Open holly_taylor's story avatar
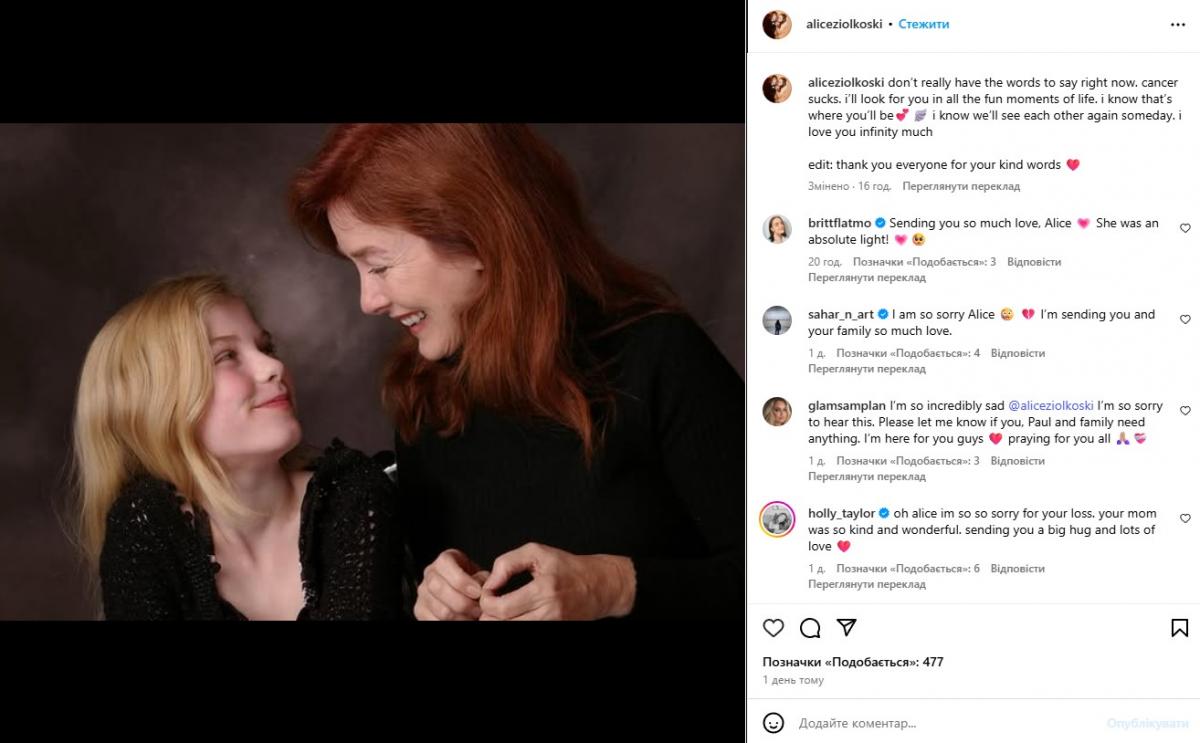Screen dimensions: 1200x743 [777, 520]
